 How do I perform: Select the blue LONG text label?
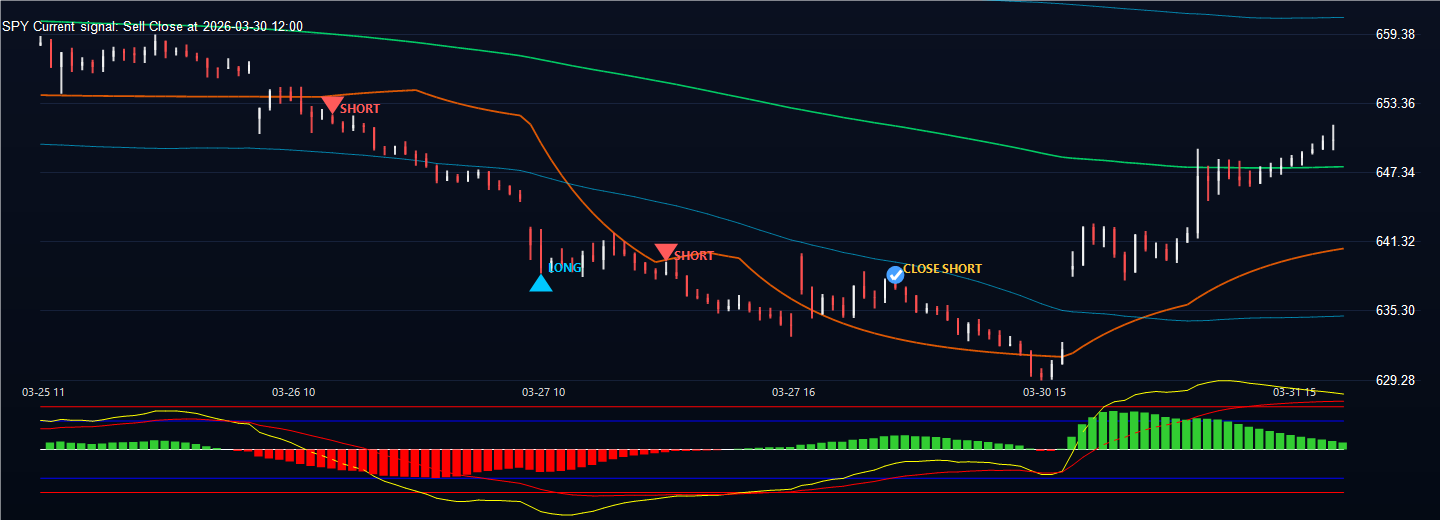click(x=566, y=268)
